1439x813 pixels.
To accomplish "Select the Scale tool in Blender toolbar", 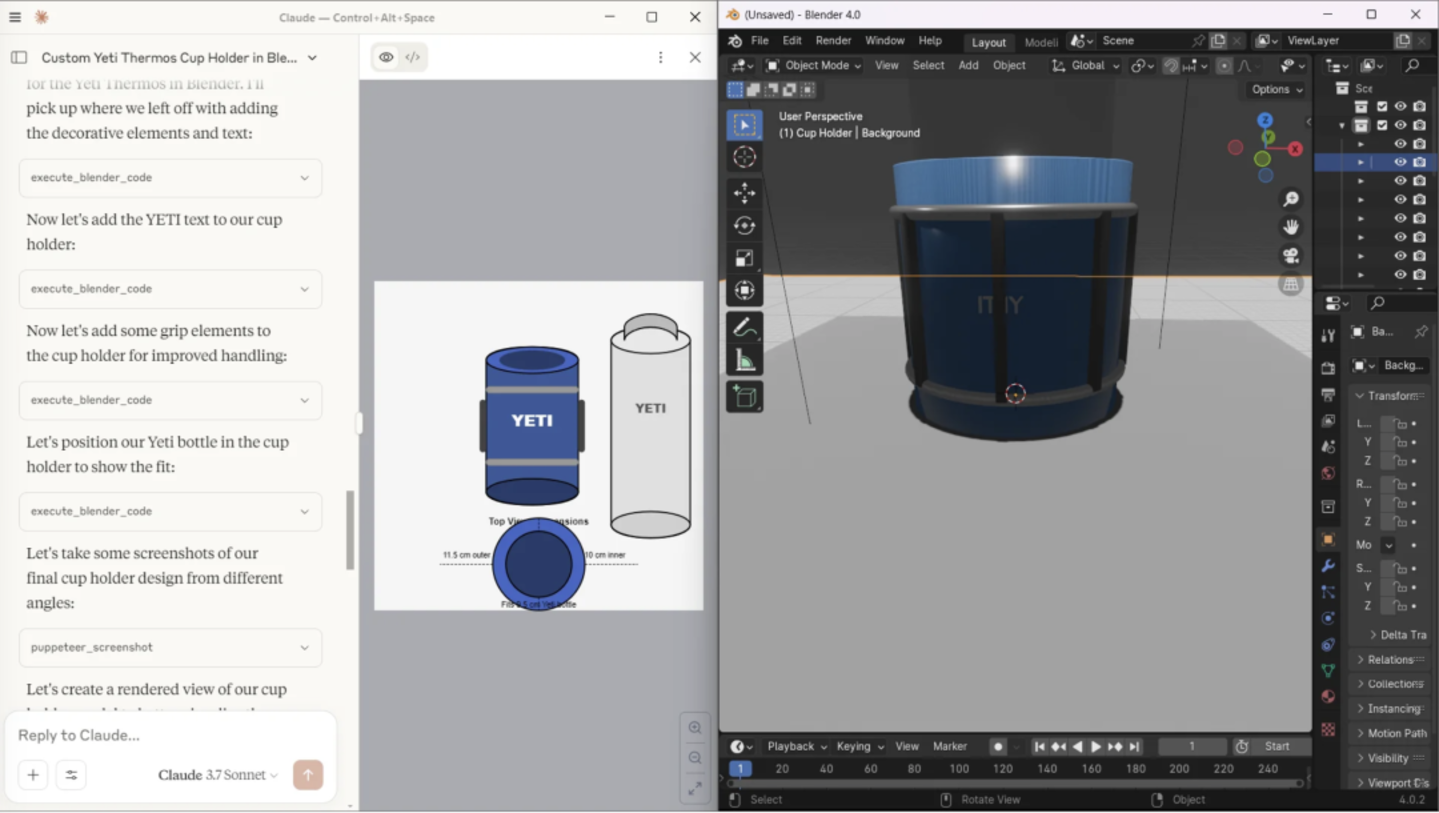I will coord(744,258).
